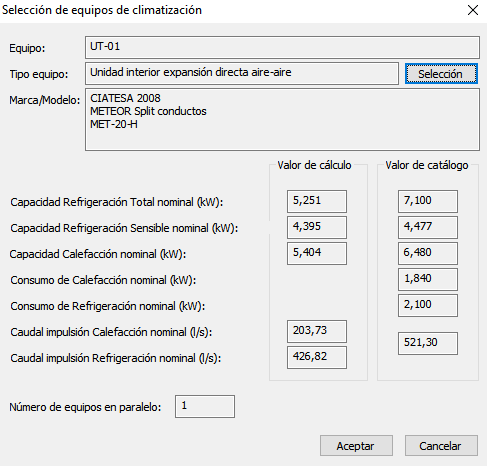Click cooling airflow 426,82 field
Viewport: 487px width, 466px height.
[317, 357]
